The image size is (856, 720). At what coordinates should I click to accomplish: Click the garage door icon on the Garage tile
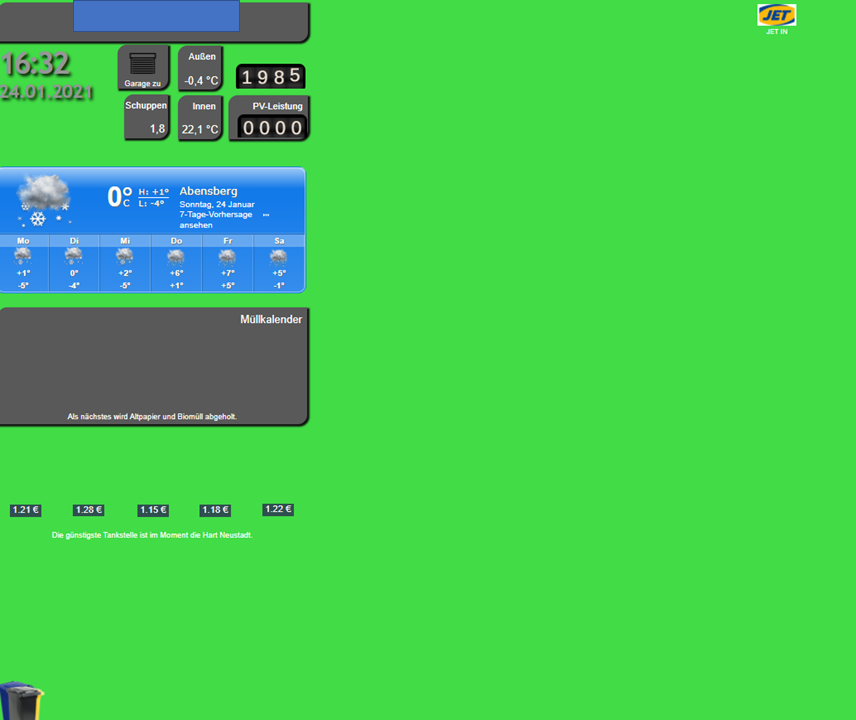[x=143, y=62]
